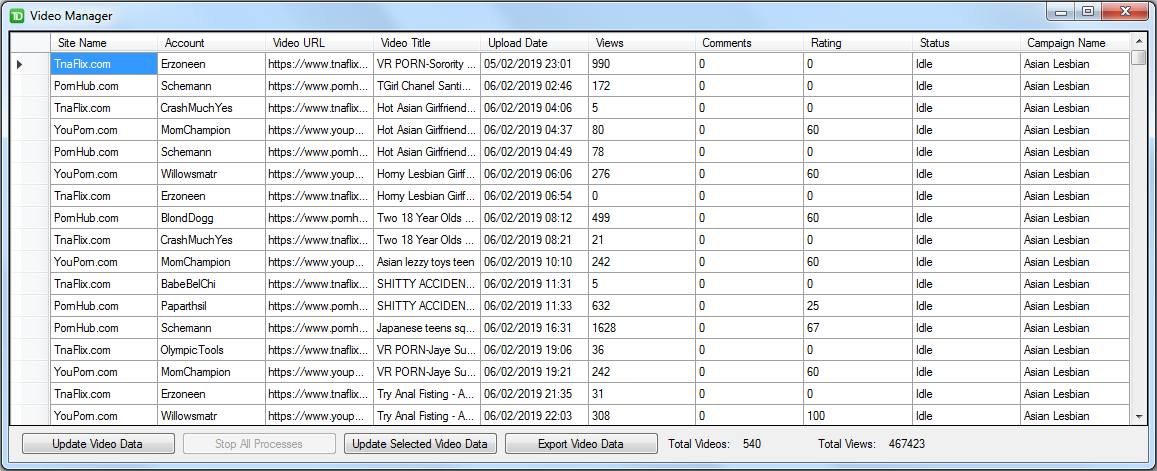Click the rating cell showing 100

tap(856, 416)
